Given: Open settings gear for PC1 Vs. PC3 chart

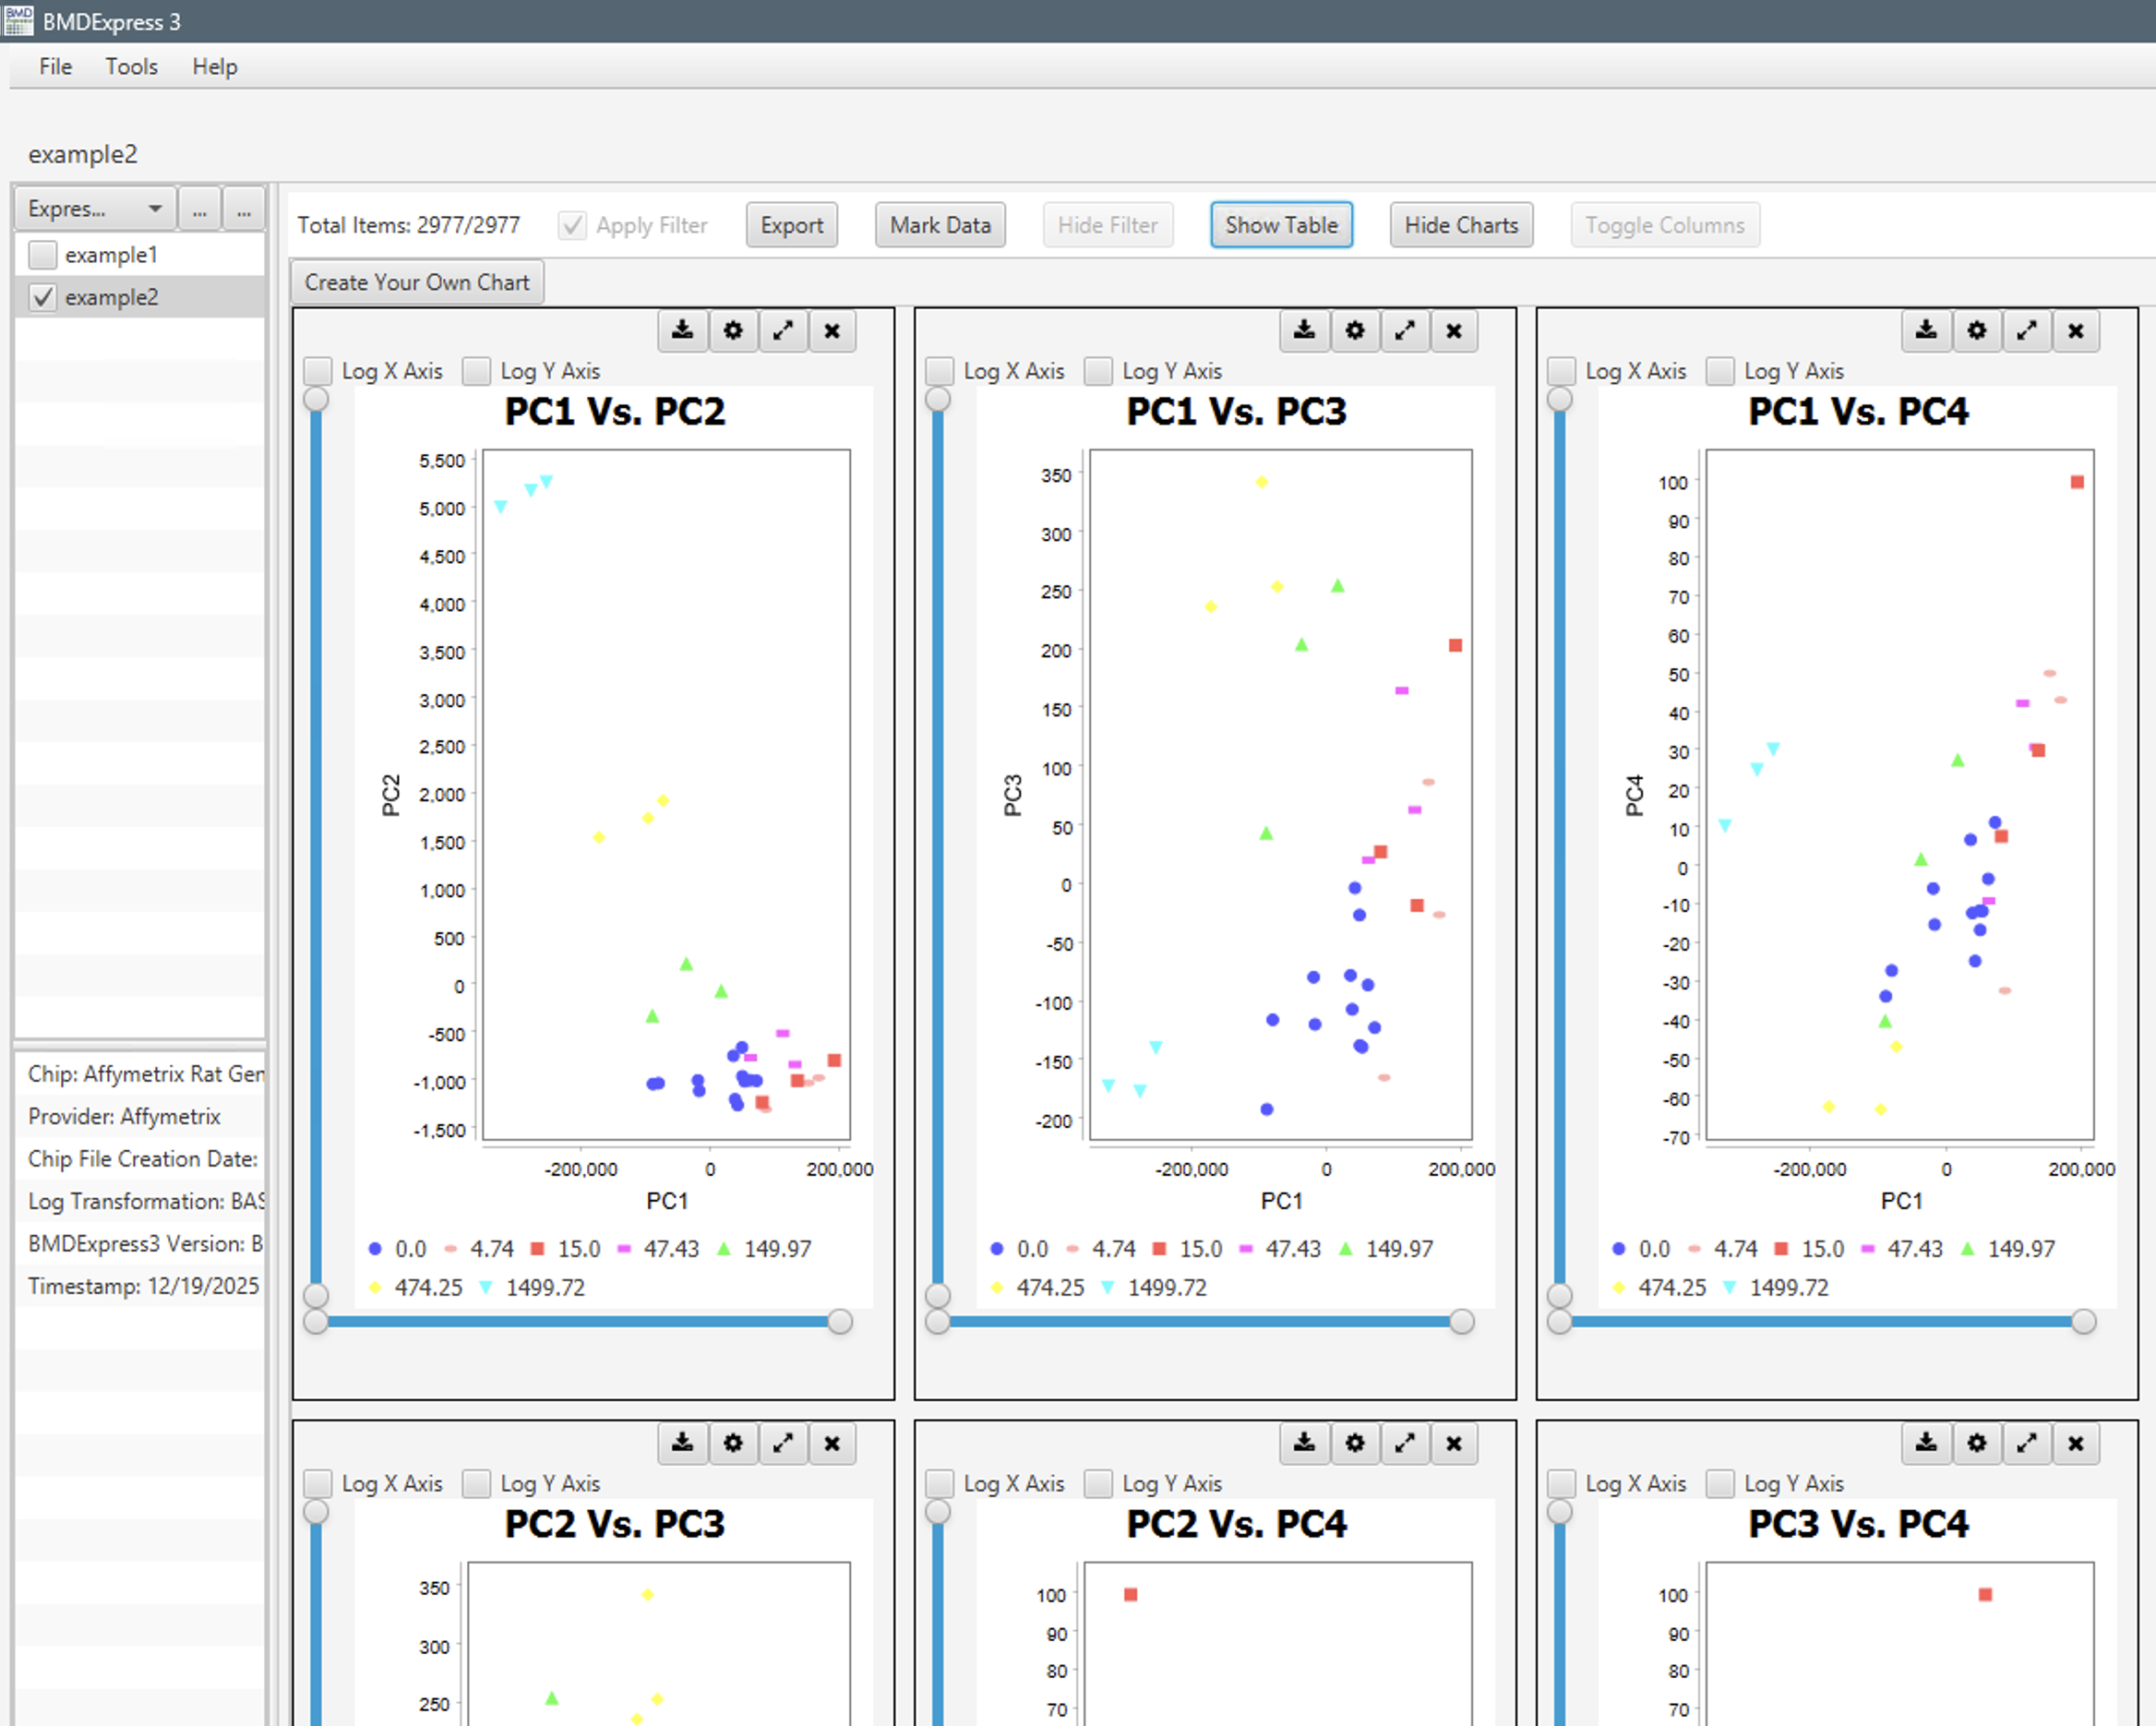Looking at the screenshot, I should point(1355,331).
